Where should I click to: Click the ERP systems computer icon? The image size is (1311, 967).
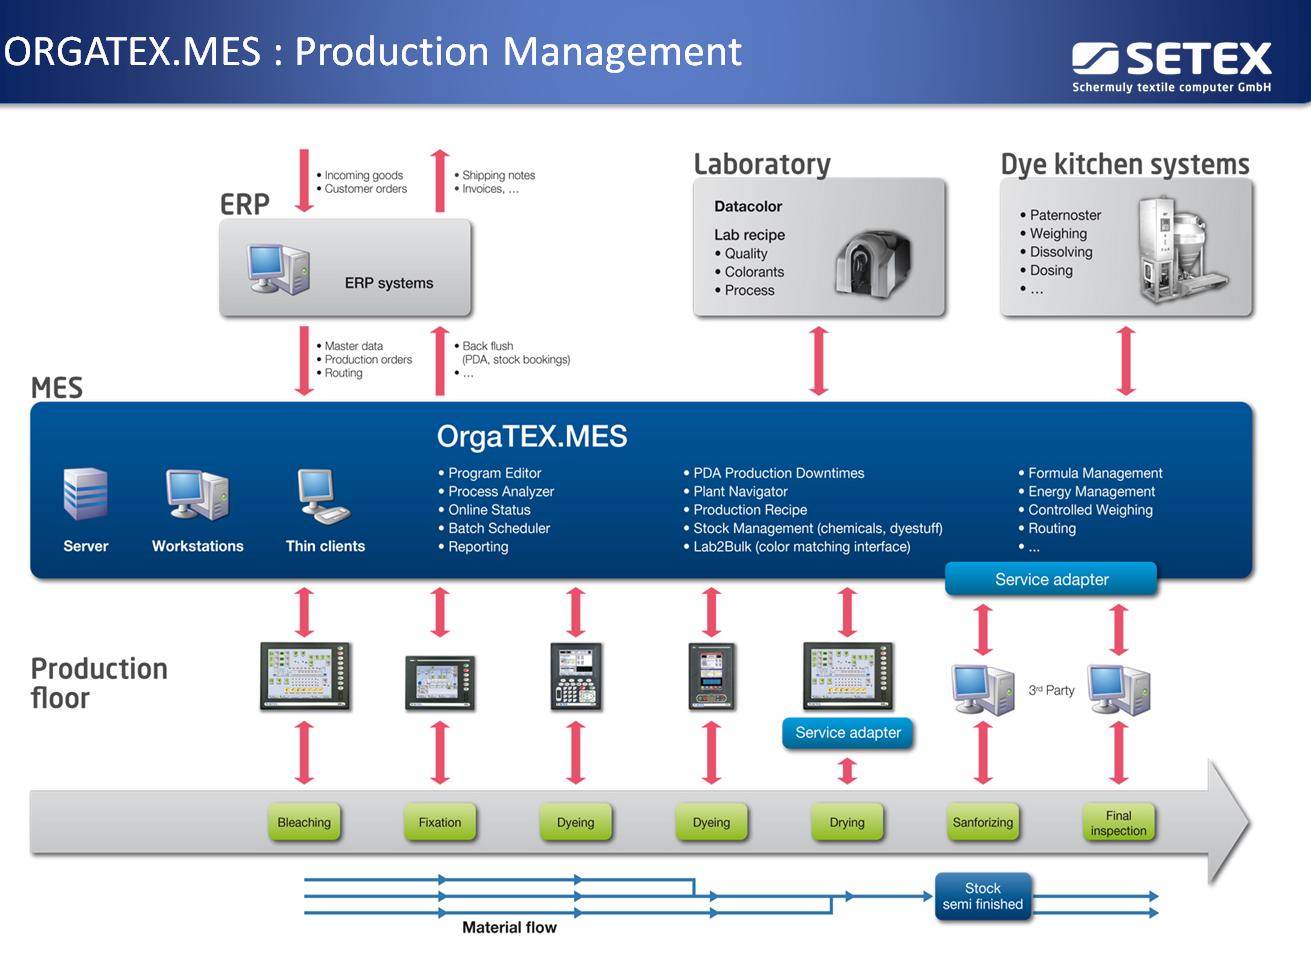coord(279,268)
